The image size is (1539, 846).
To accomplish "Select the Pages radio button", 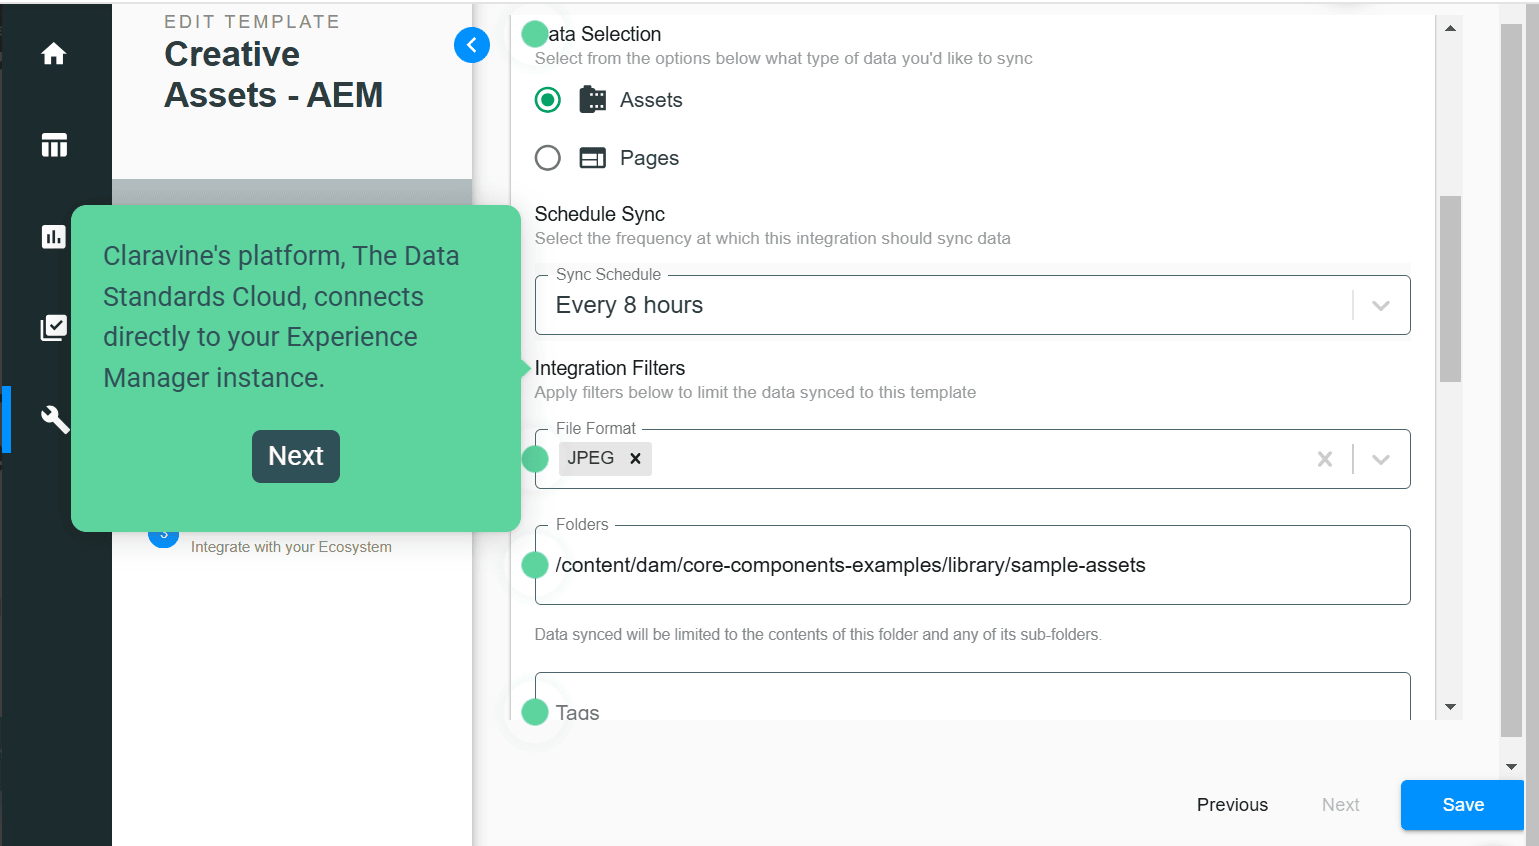I will tap(548, 158).
